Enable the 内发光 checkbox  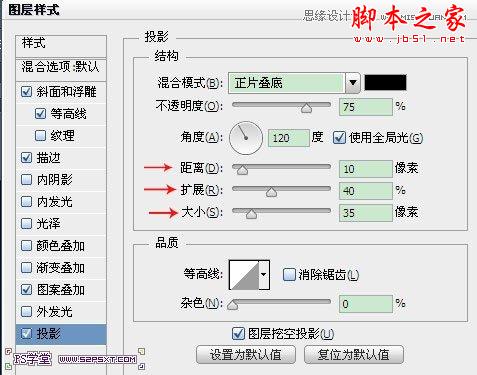pyautogui.click(x=26, y=202)
